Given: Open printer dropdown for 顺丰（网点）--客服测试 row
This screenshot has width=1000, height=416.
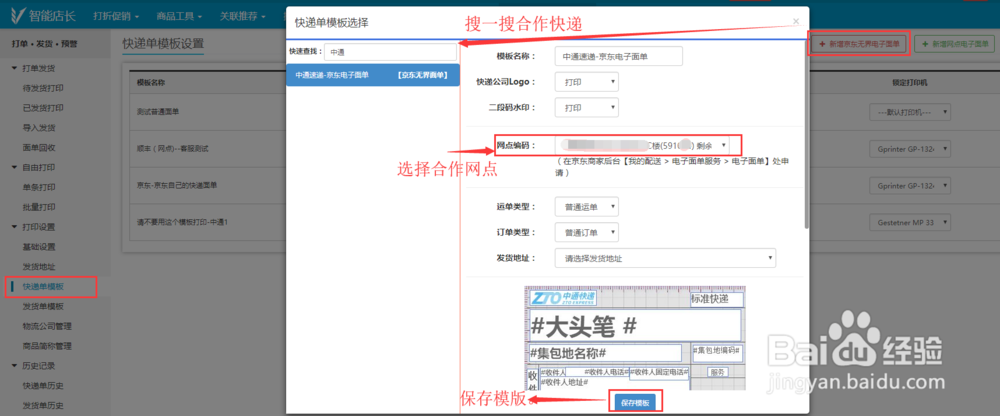Looking at the screenshot, I should [910, 149].
